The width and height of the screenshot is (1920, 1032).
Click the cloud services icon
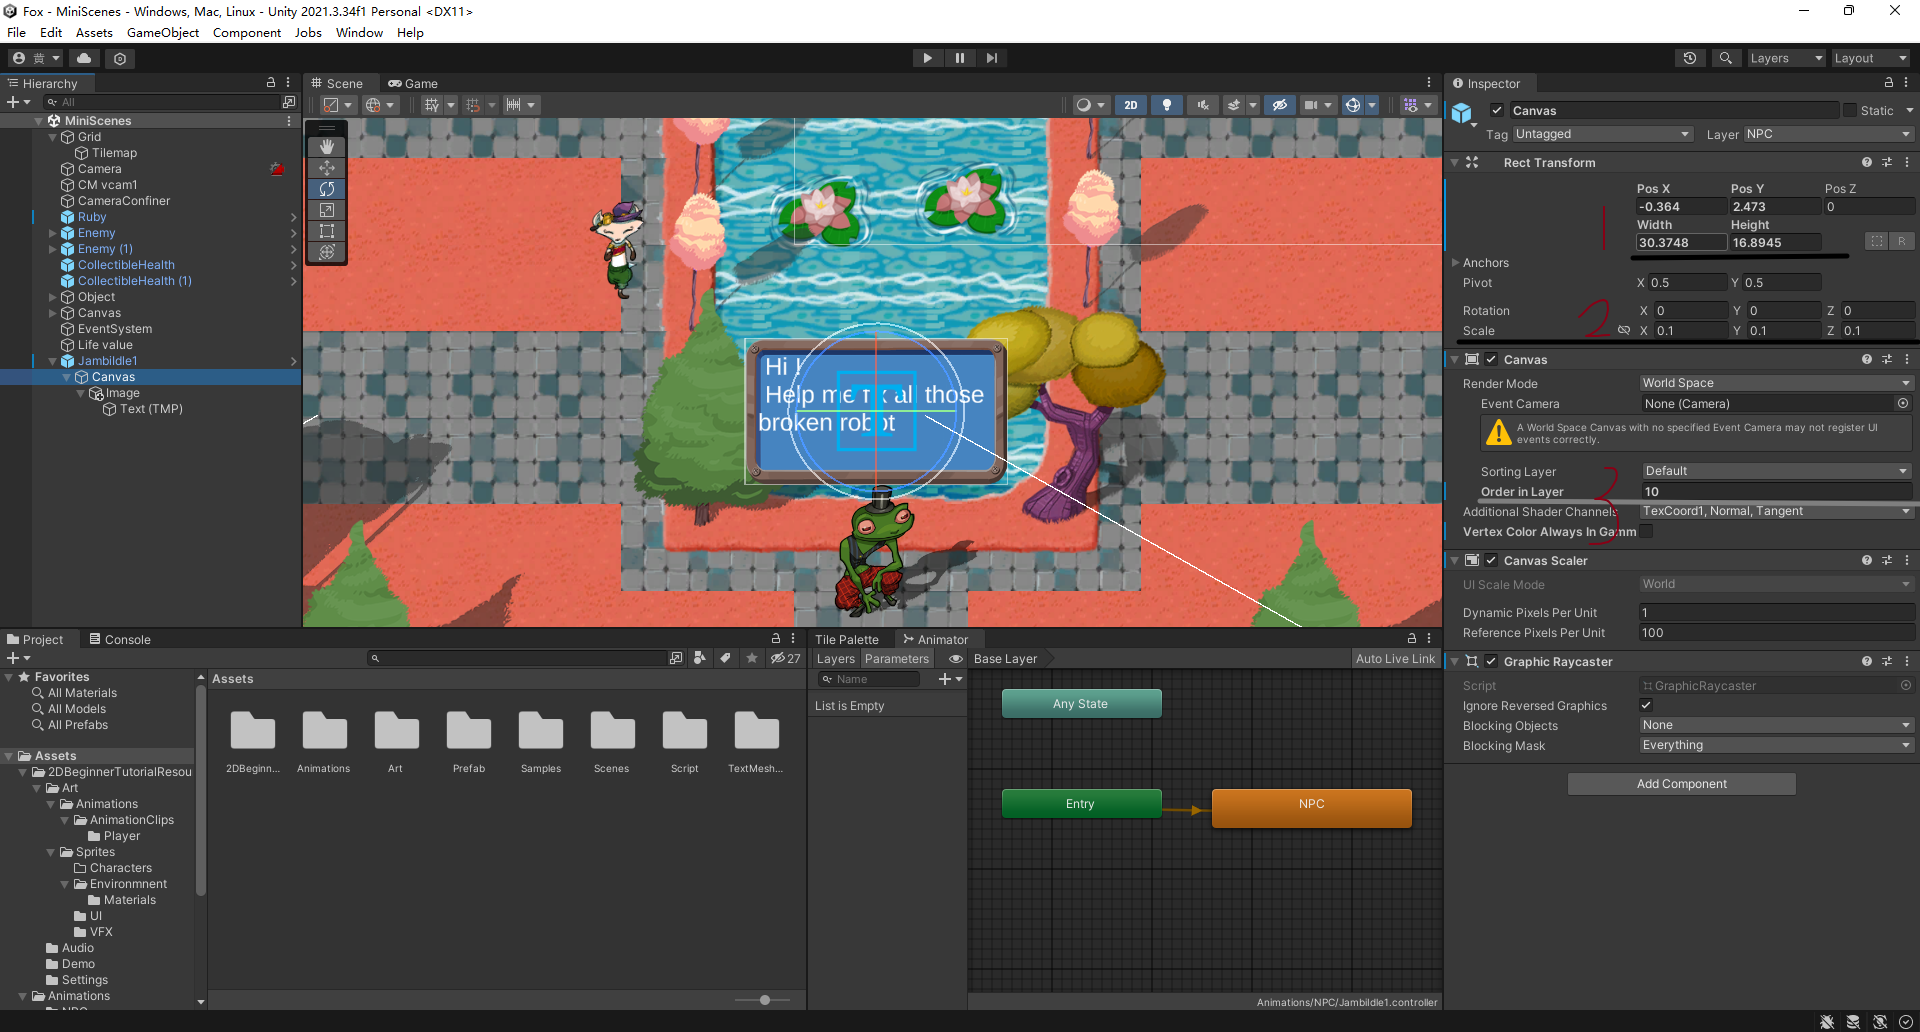[84, 58]
